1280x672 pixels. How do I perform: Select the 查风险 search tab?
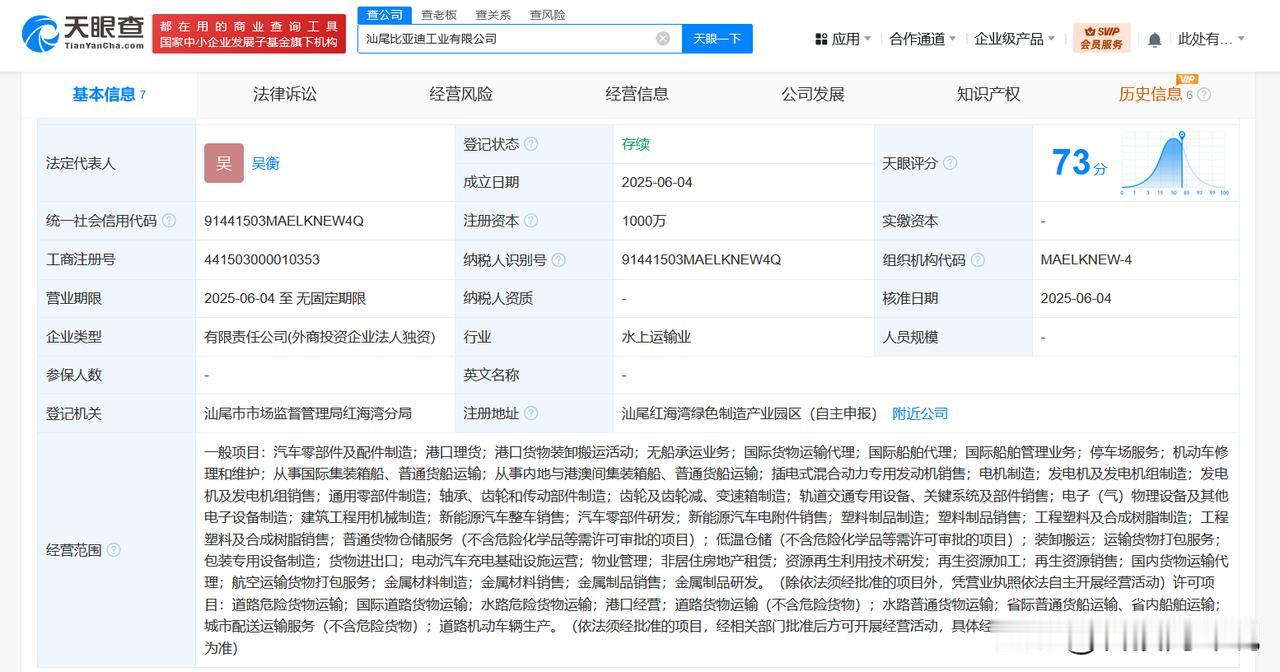pos(547,15)
